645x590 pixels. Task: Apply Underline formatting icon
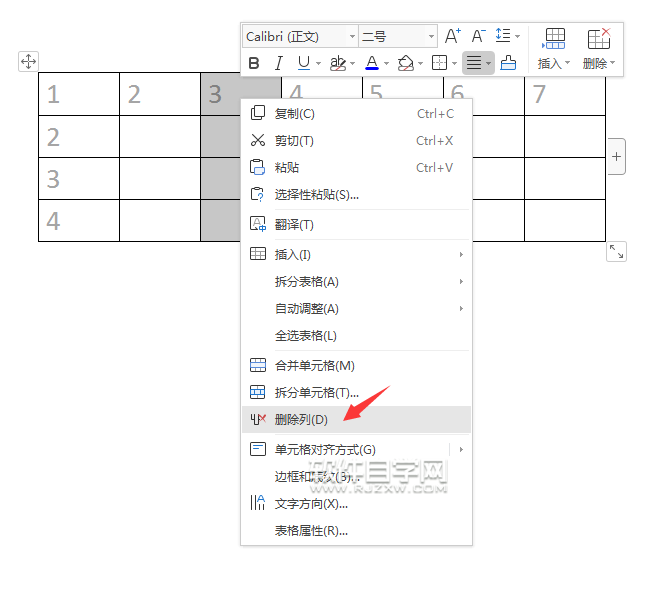(x=304, y=63)
